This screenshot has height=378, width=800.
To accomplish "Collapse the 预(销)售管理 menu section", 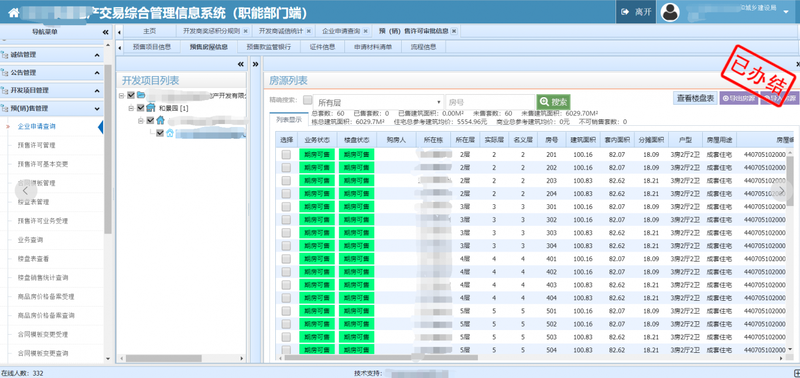I will point(97,109).
